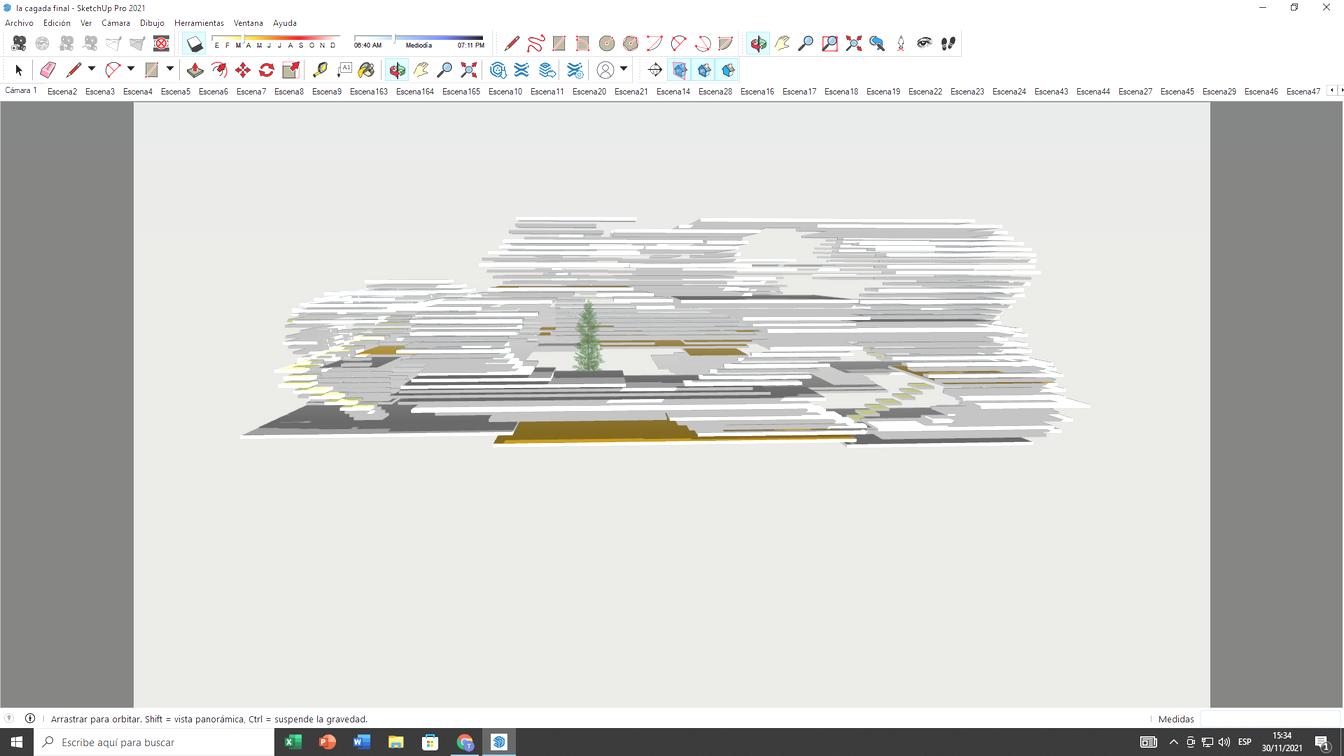This screenshot has height=756, width=1344.
Task: Choose the Polygon drawing tool
Action: click(x=631, y=43)
